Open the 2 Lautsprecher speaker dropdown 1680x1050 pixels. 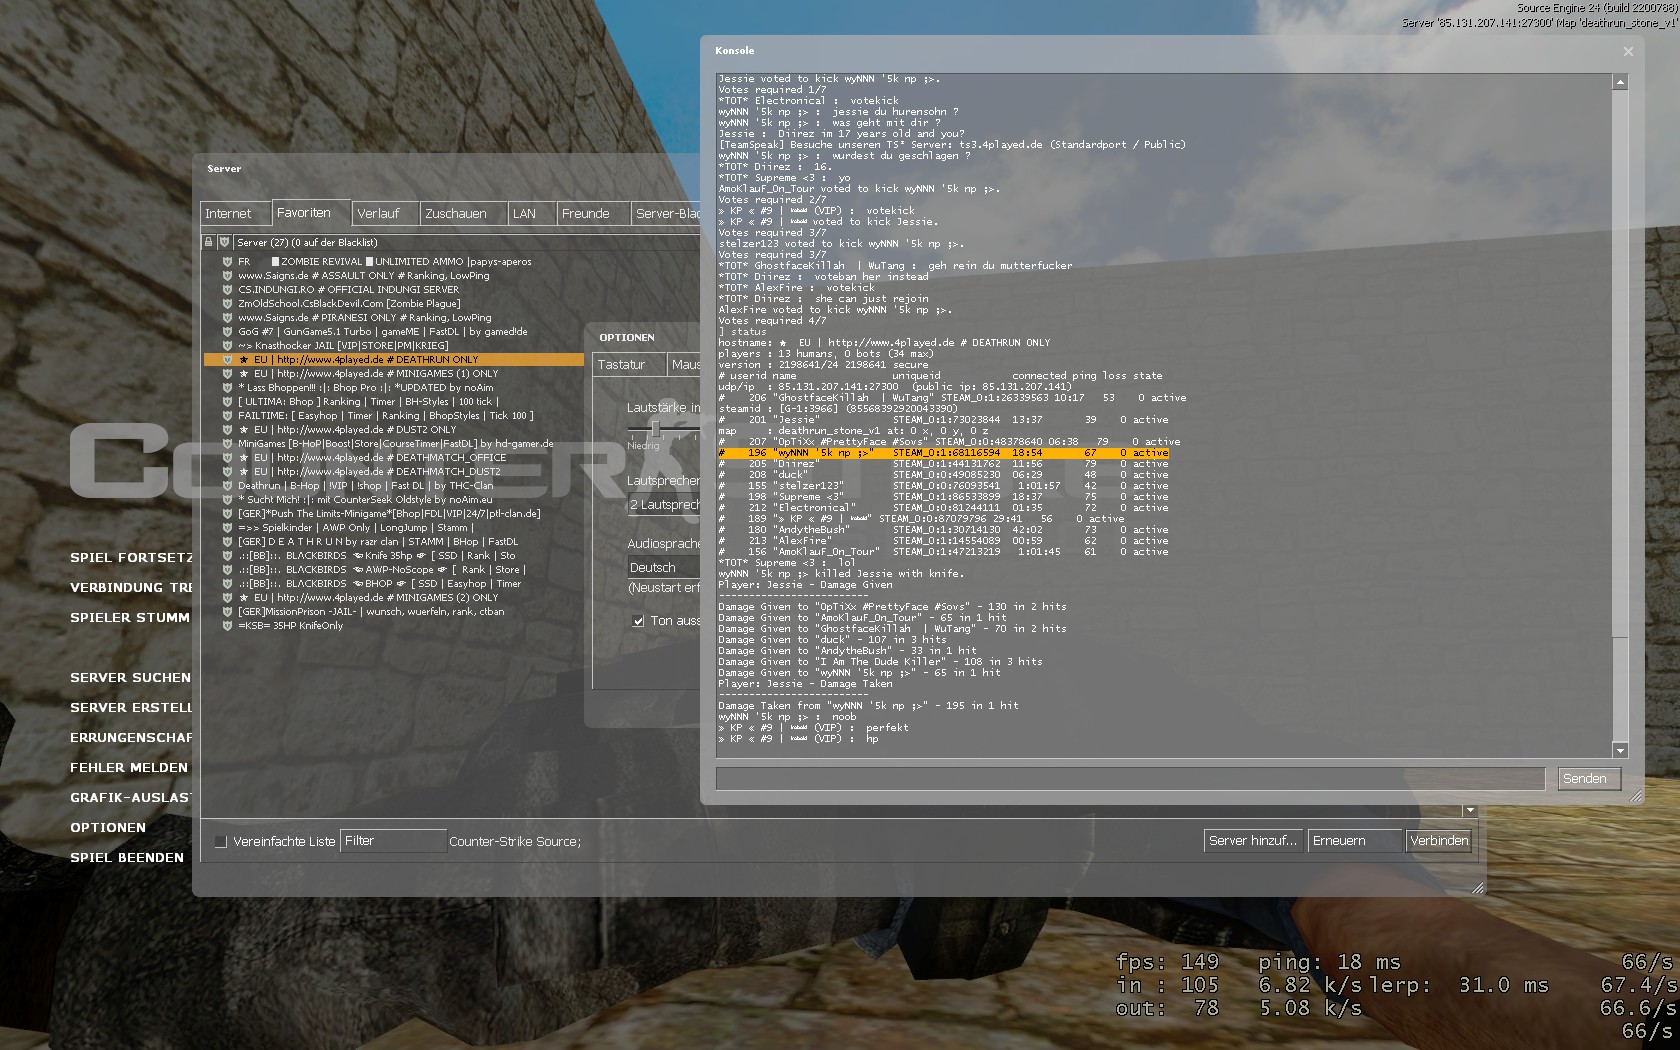[663, 505]
